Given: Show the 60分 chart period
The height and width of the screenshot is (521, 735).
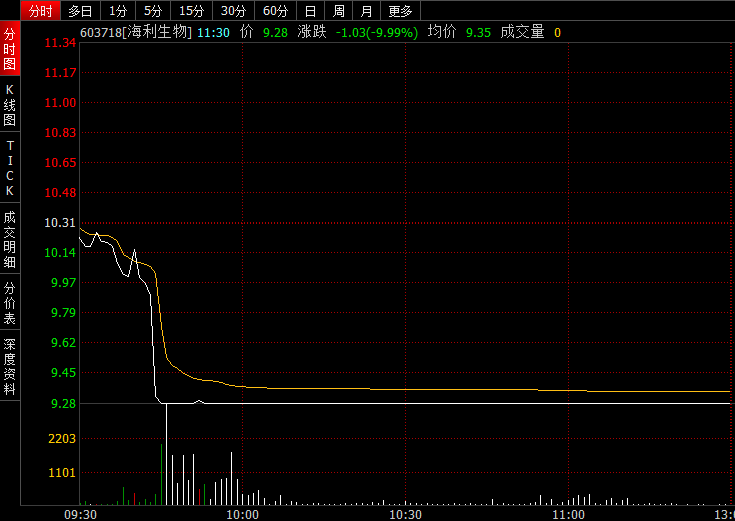Looking at the screenshot, I should (x=274, y=11).
